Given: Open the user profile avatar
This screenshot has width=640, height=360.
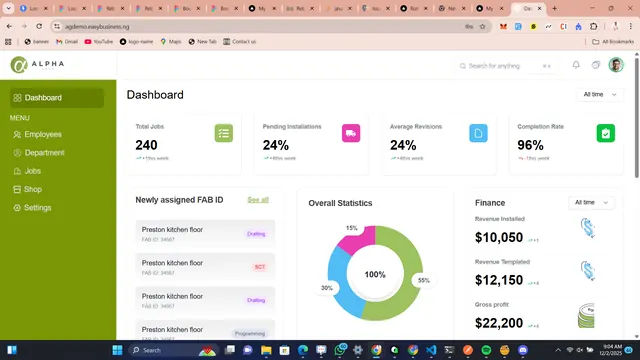Looking at the screenshot, I should point(616,64).
